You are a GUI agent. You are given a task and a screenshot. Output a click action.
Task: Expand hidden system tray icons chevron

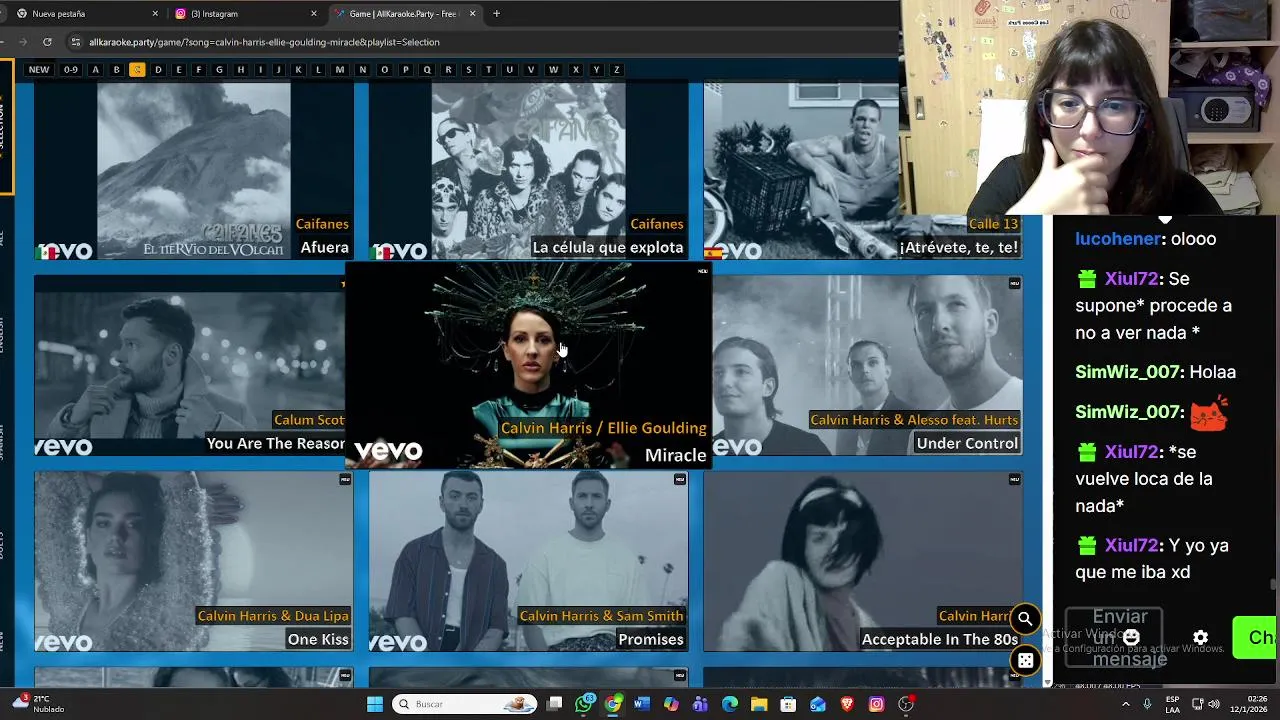(1126, 704)
